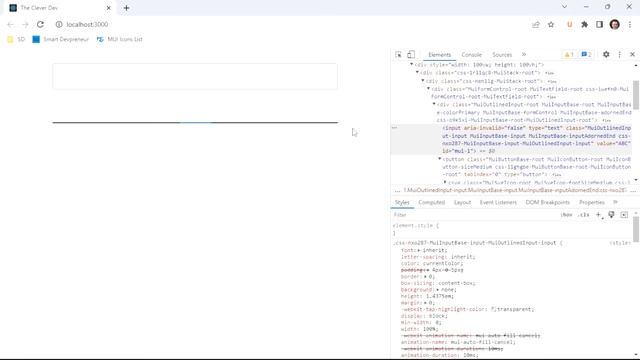The image size is (640, 360).
Task: Click the breadcrumb for MuiOutlinedInput-input
Action: pyautogui.click(x=515, y=190)
